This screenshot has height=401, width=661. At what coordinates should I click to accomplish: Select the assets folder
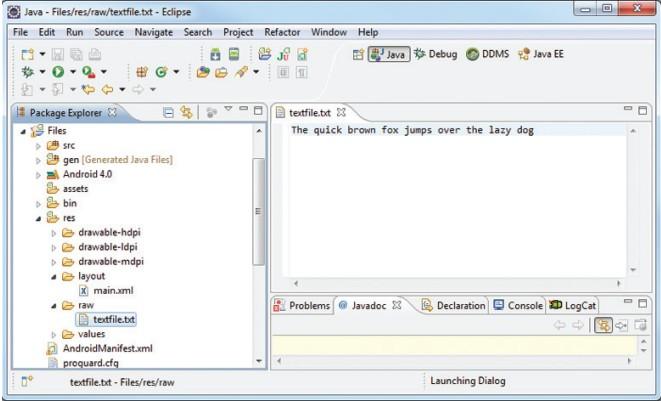point(67,189)
